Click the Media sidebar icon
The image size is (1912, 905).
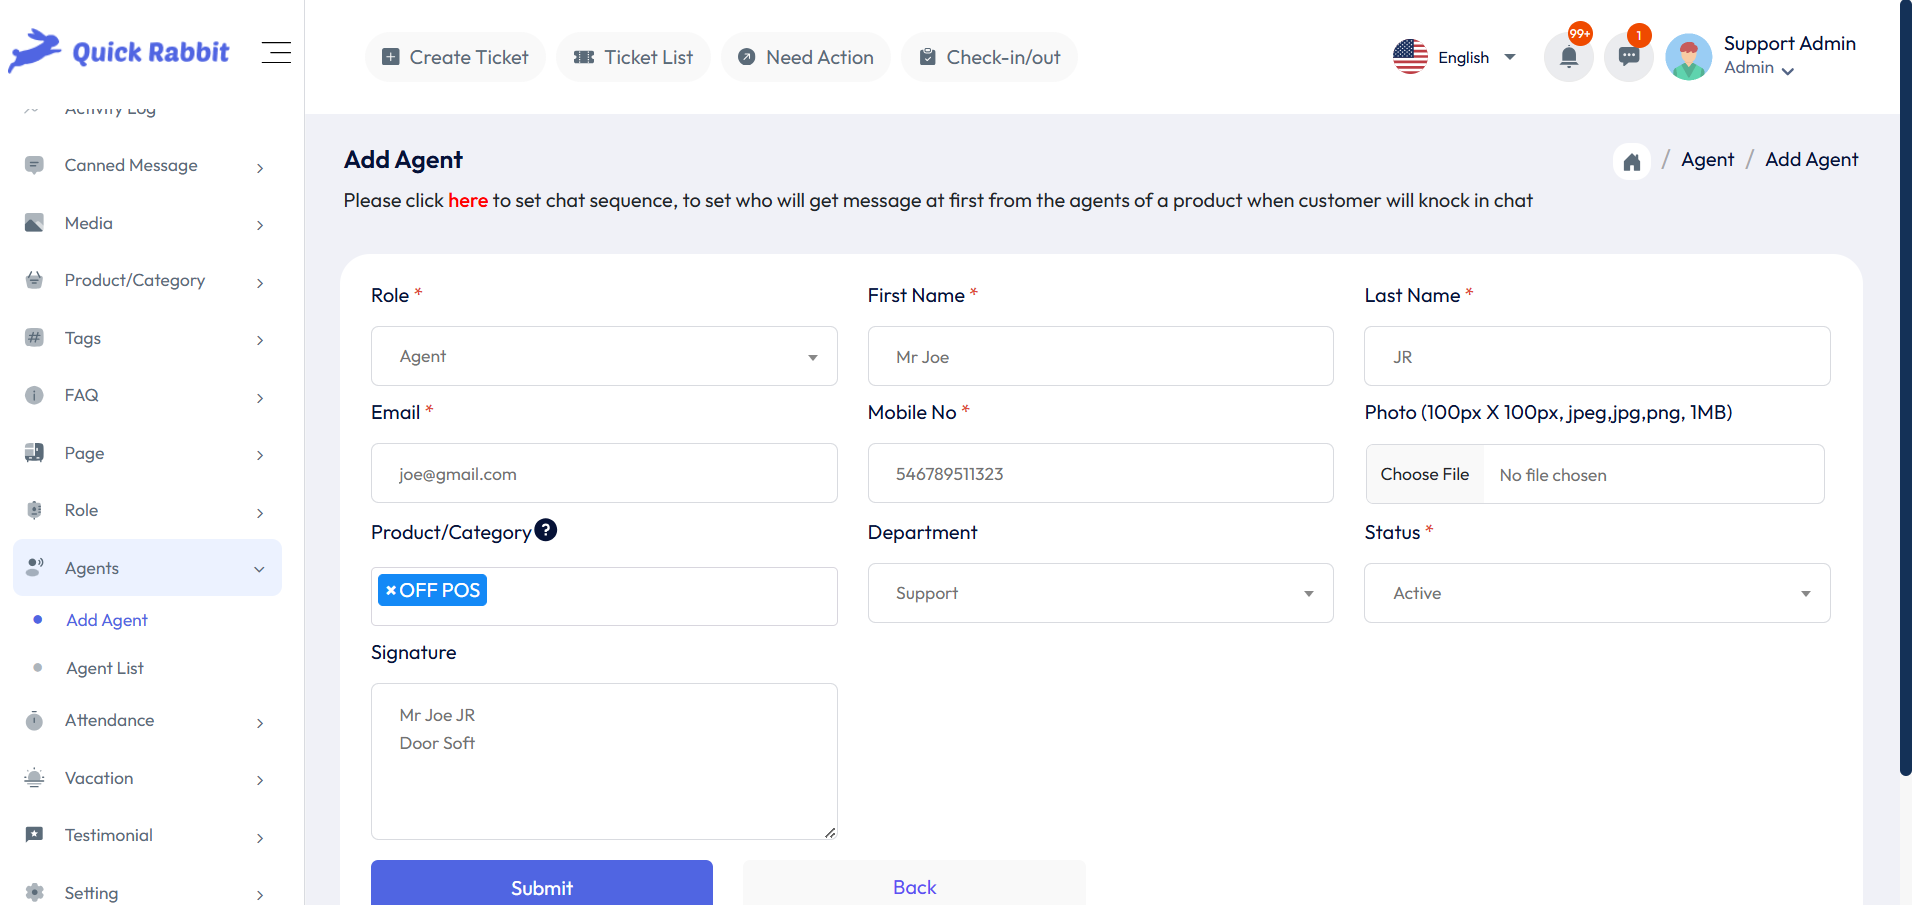pyautogui.click(x=35, y=222)
